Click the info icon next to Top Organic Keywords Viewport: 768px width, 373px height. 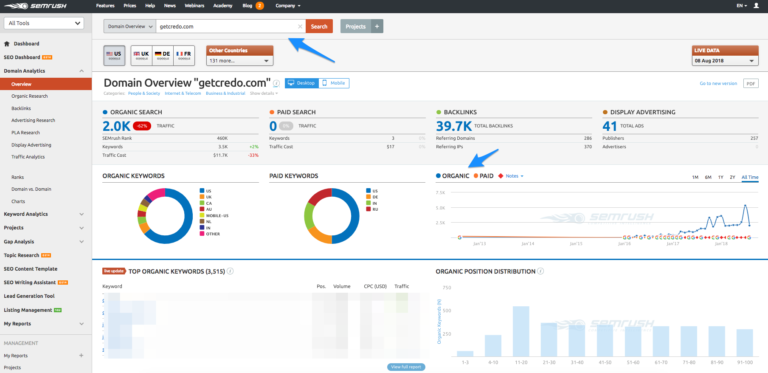pyautogui.click(x=230, y=271)
